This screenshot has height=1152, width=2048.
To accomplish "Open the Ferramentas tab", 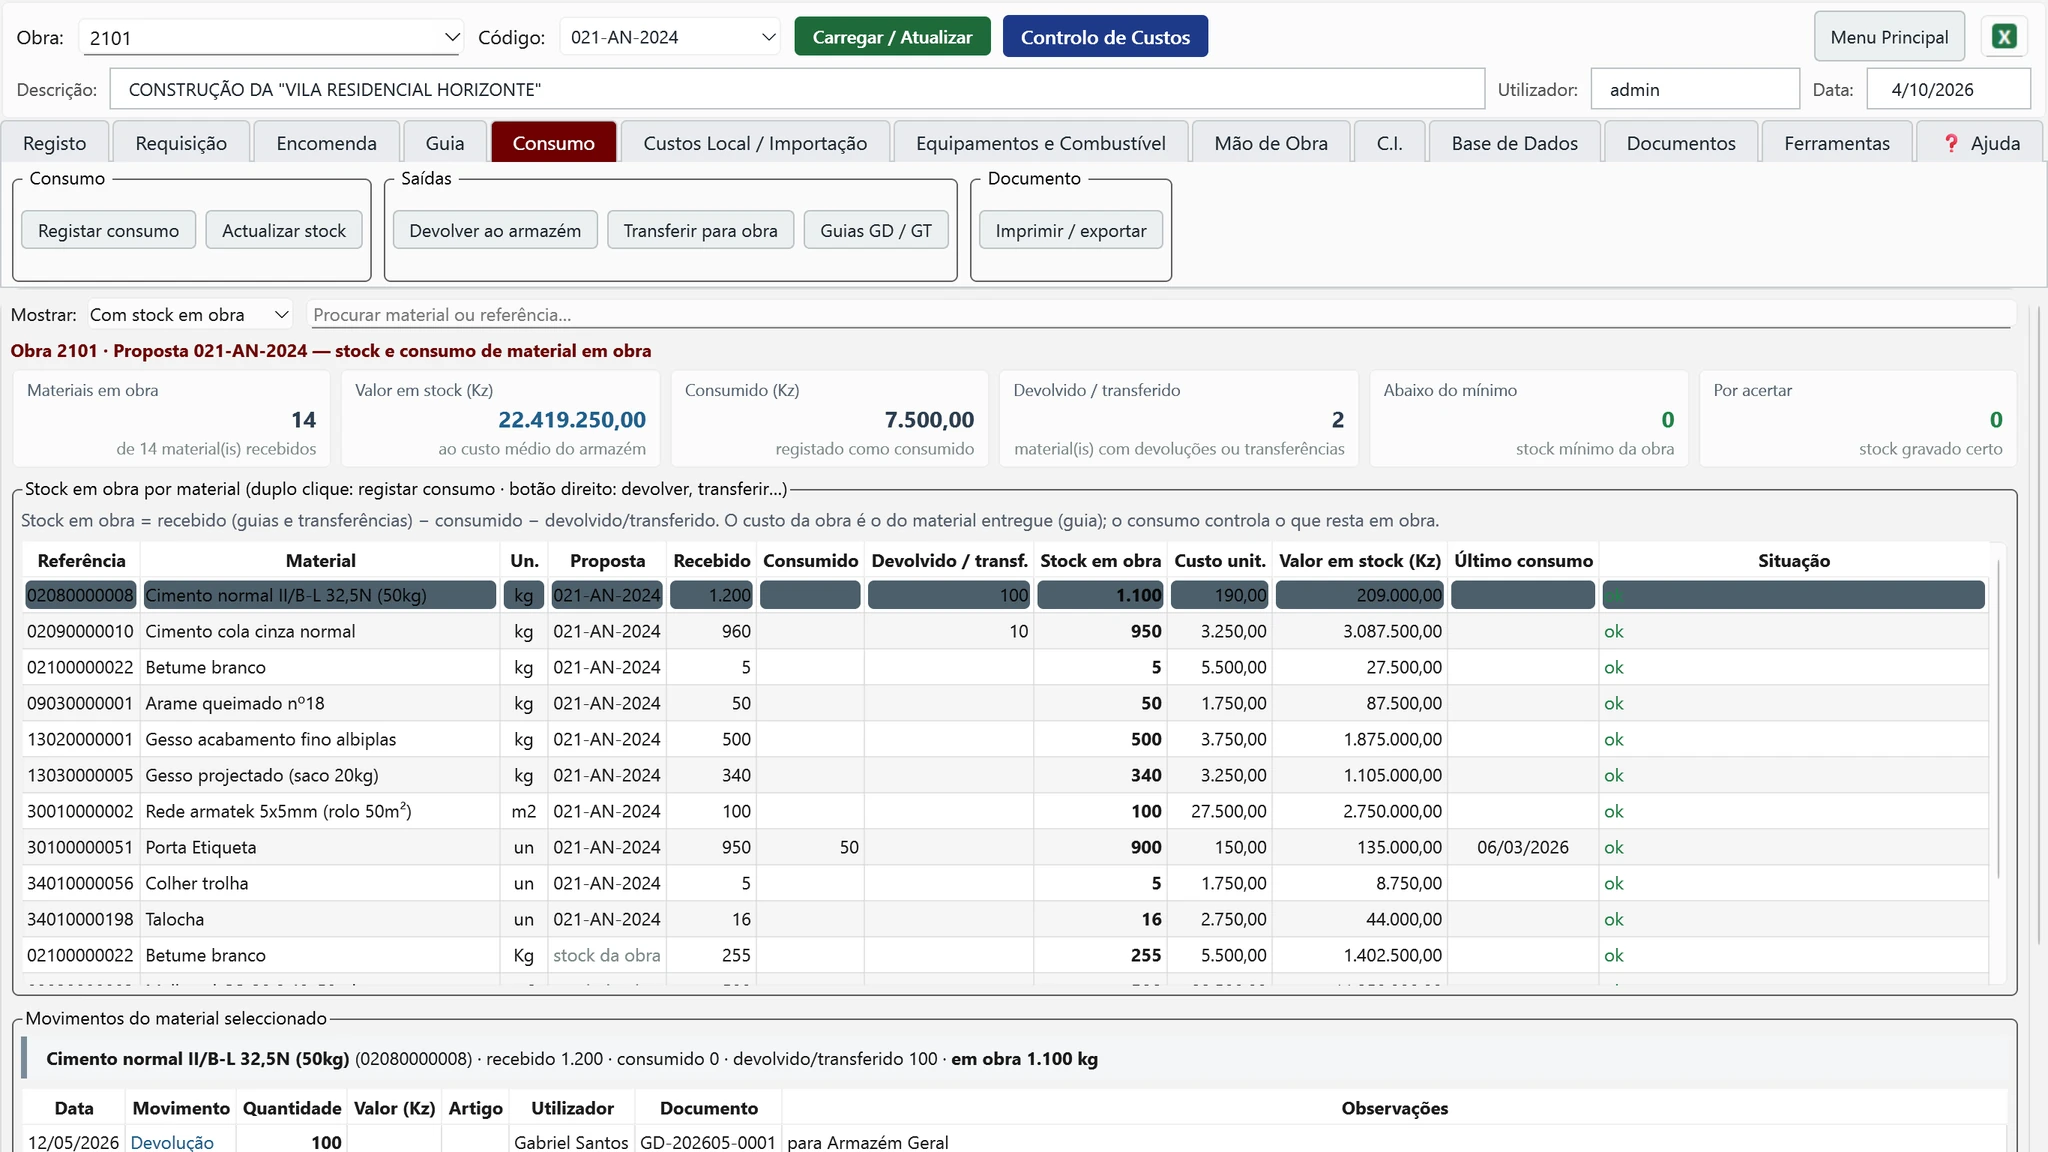I will [x=1837, y=143].
